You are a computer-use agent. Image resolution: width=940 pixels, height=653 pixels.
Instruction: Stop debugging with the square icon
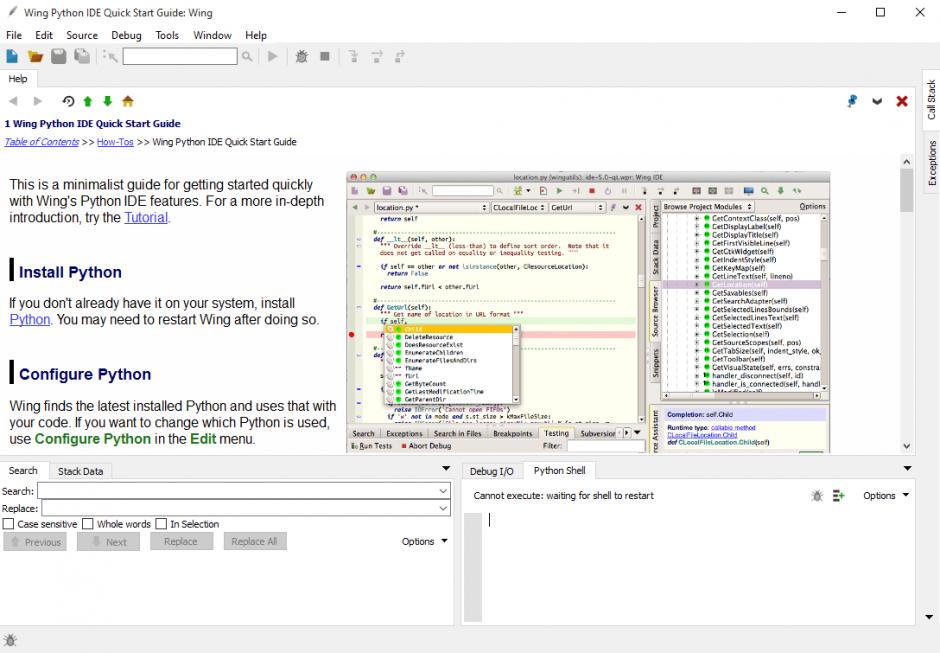click(325, 56)
